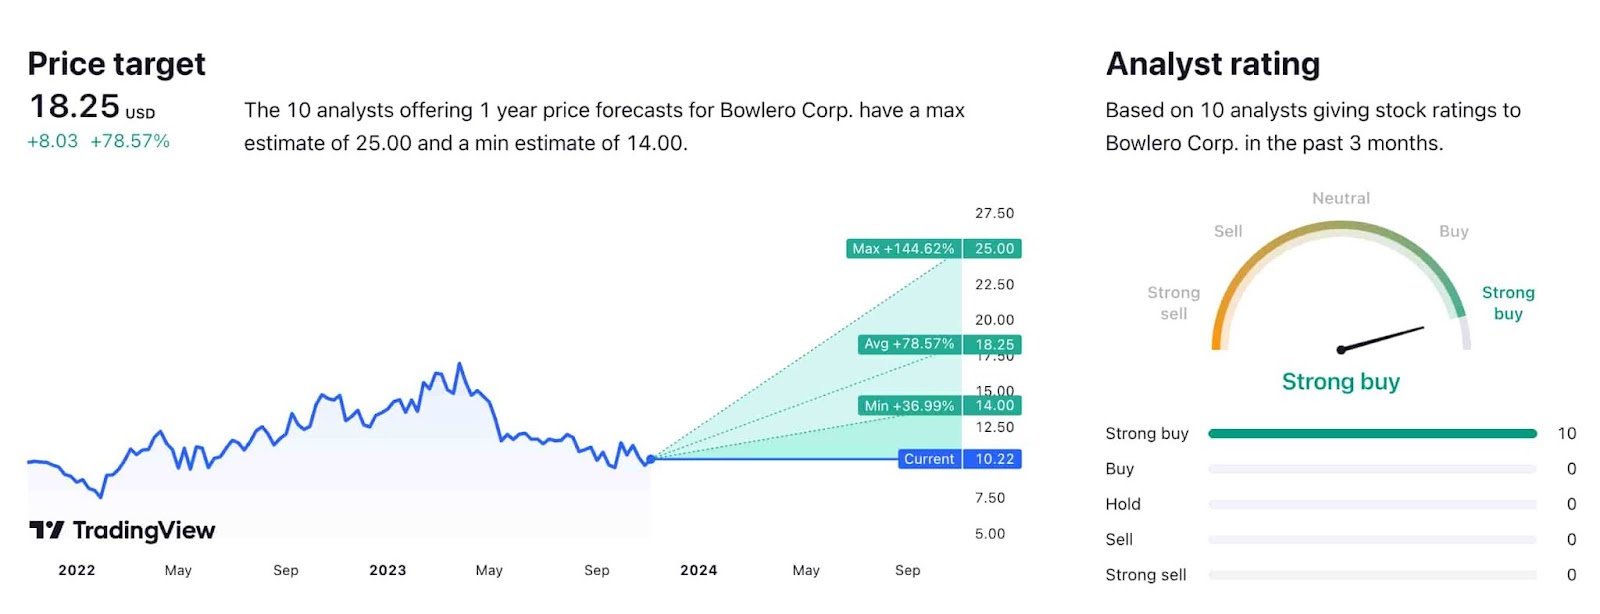Click the 2022 label on time axis
Viewport: 1600px width, 614px height.
pyautogui.click(x=76, y=570)
